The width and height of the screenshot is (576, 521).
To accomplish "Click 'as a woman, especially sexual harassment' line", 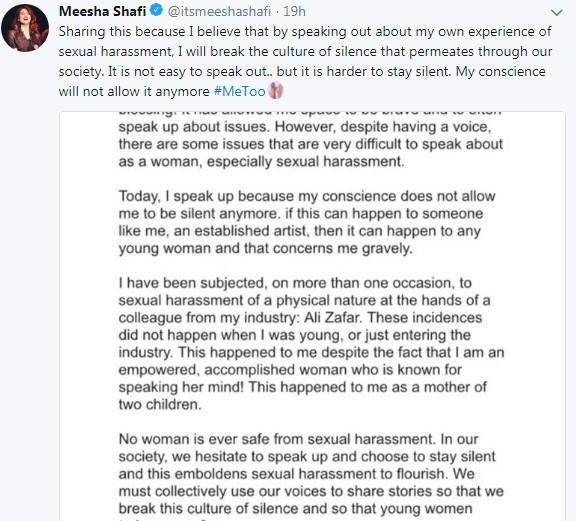I will tap(261, 162).
